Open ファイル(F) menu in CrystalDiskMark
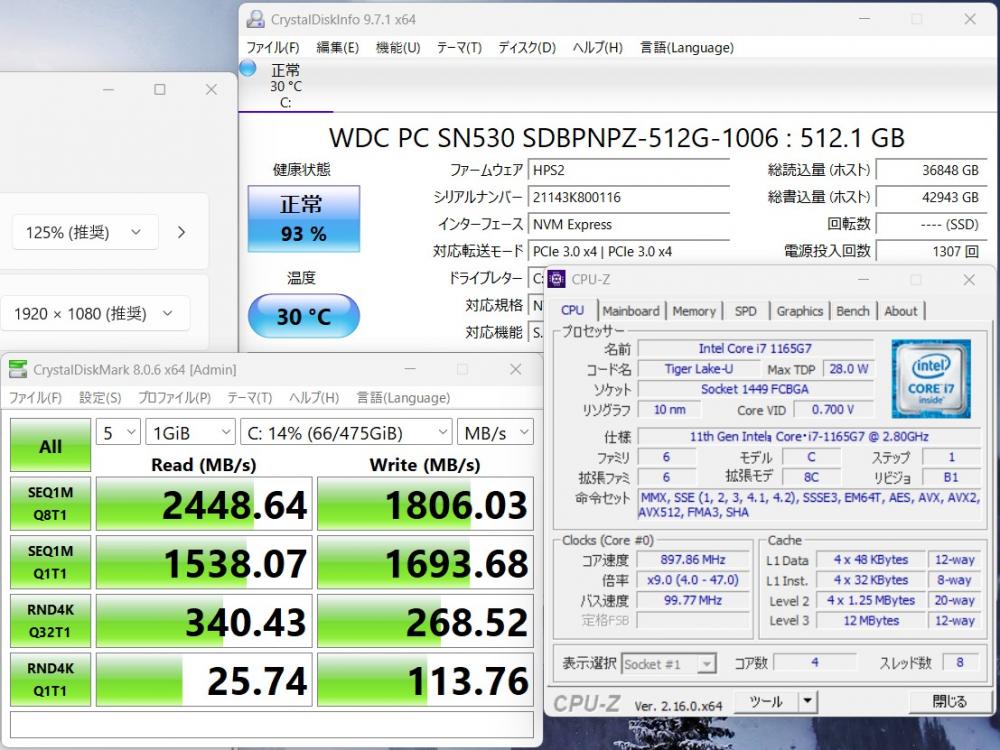Screen dimensions: 1000x750 coord(35,397)
